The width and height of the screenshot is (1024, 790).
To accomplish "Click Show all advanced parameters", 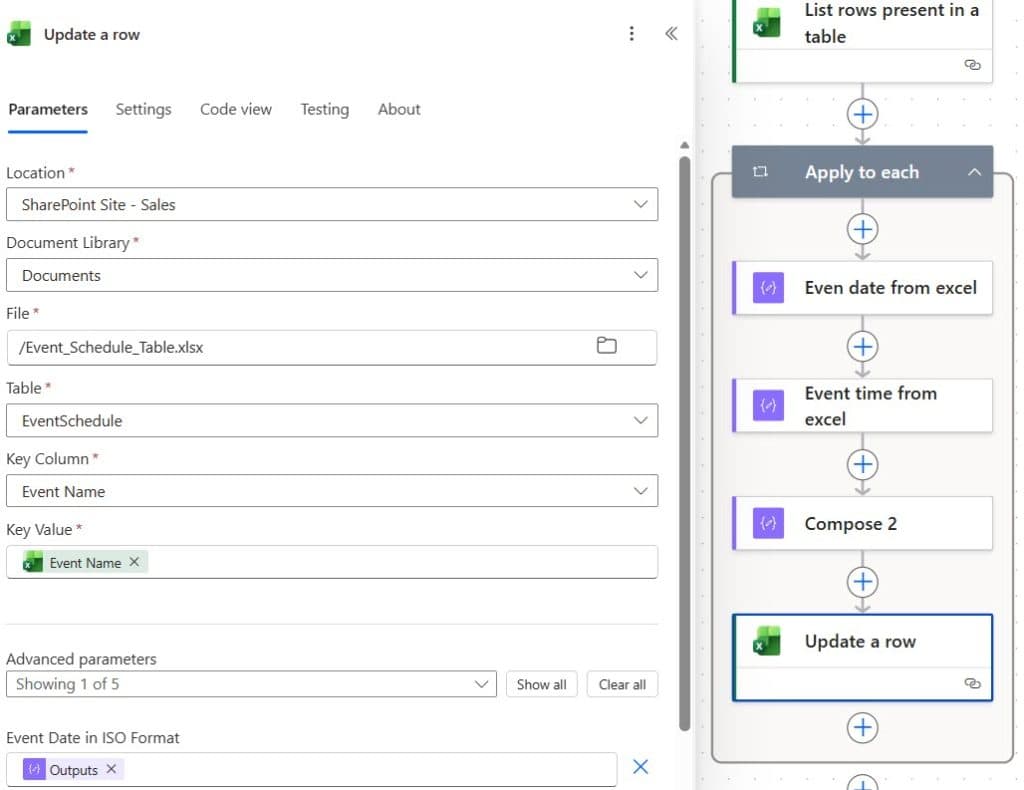I will (x=541, y=684).
